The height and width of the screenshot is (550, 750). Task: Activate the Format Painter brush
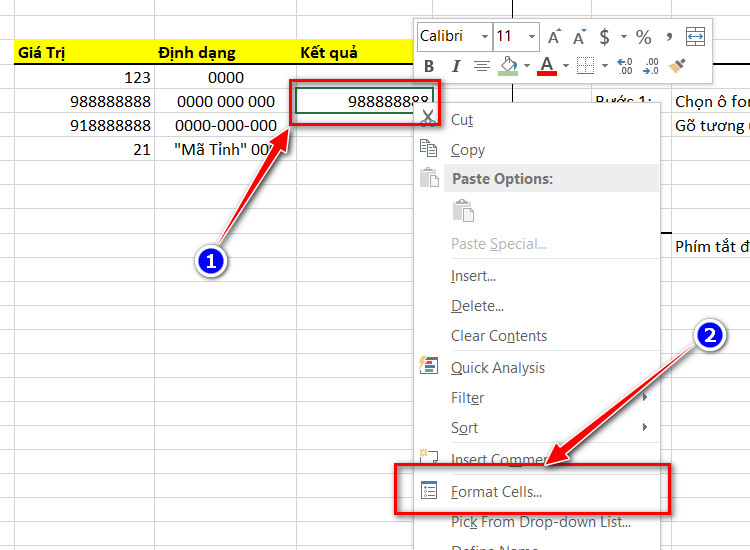[x=677, y=66]
